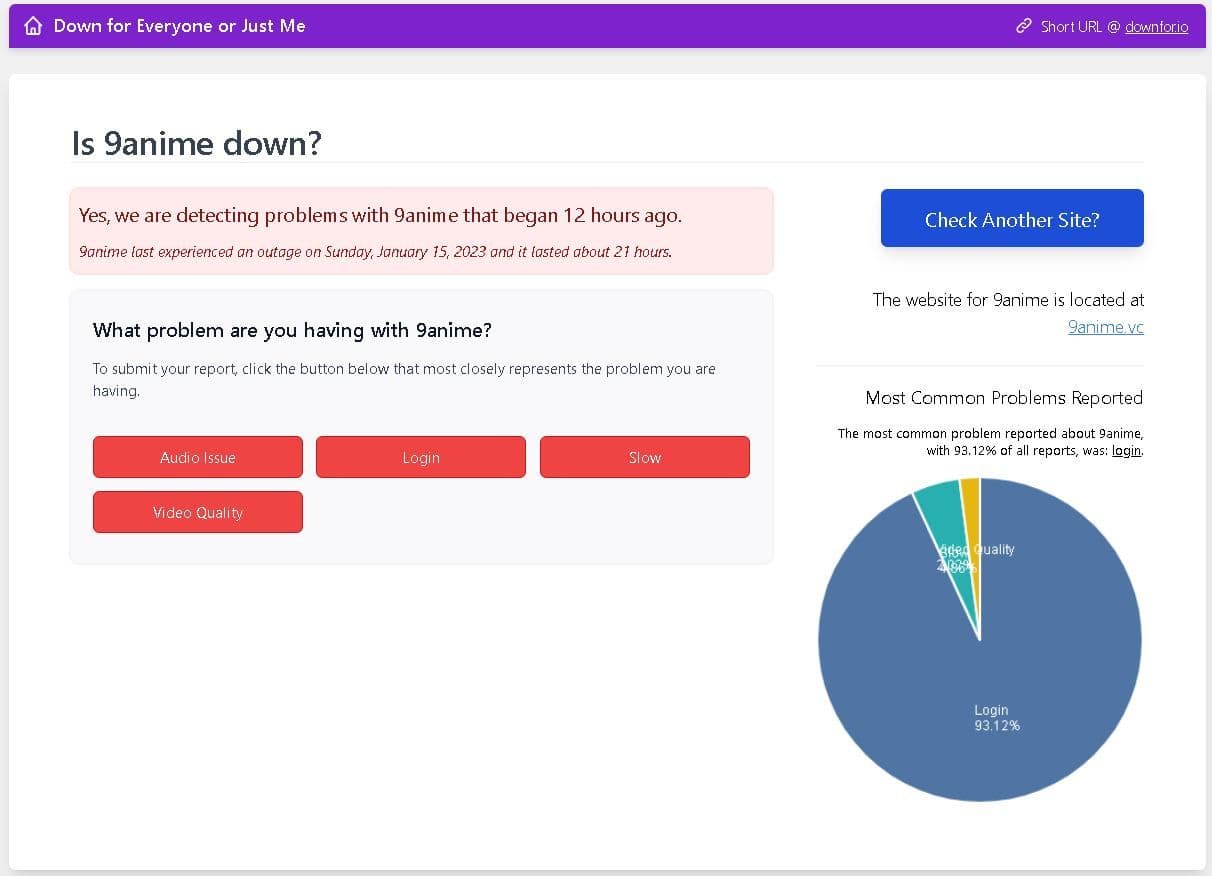The height and width of the screenshot is (876, 1212).
Task: Open the downfor.io short URL link
Action: 1156,27
